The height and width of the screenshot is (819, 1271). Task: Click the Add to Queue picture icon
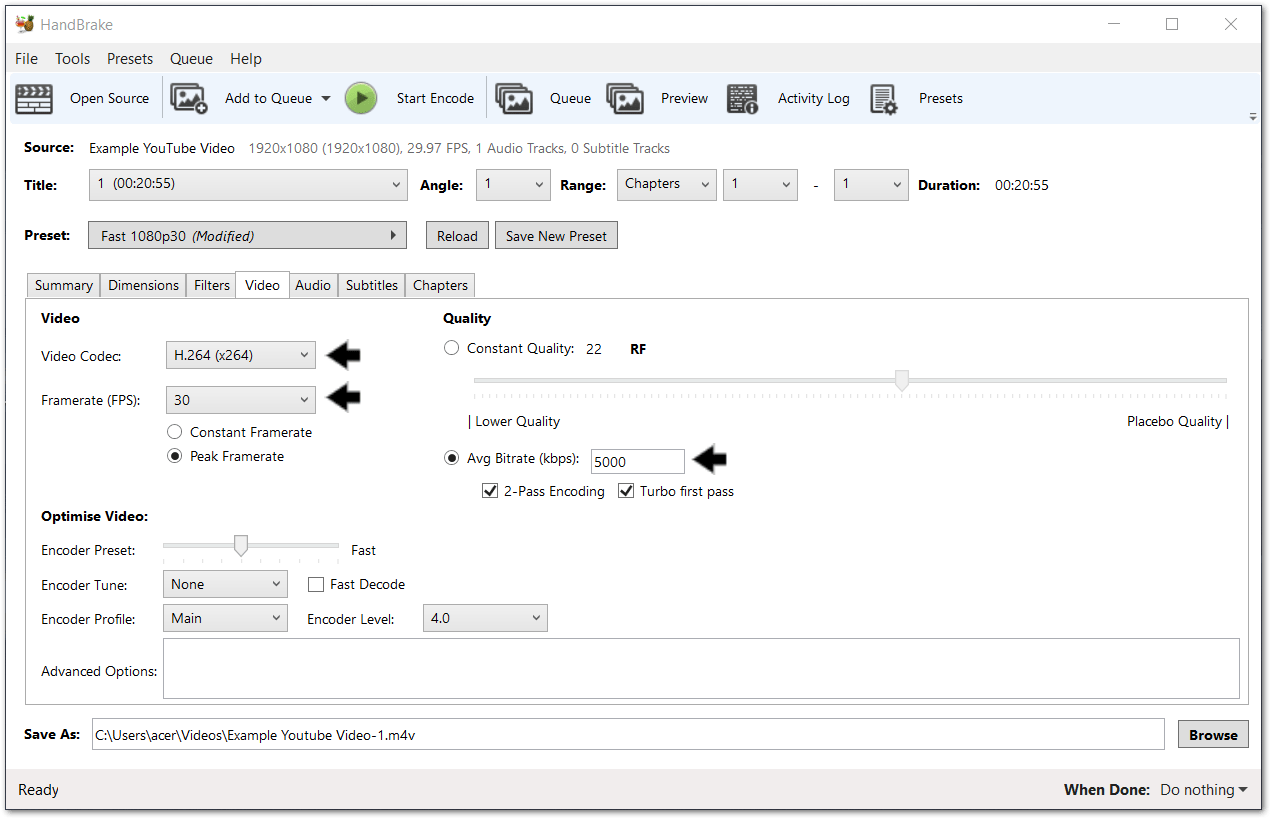click(x=189, y=98)
